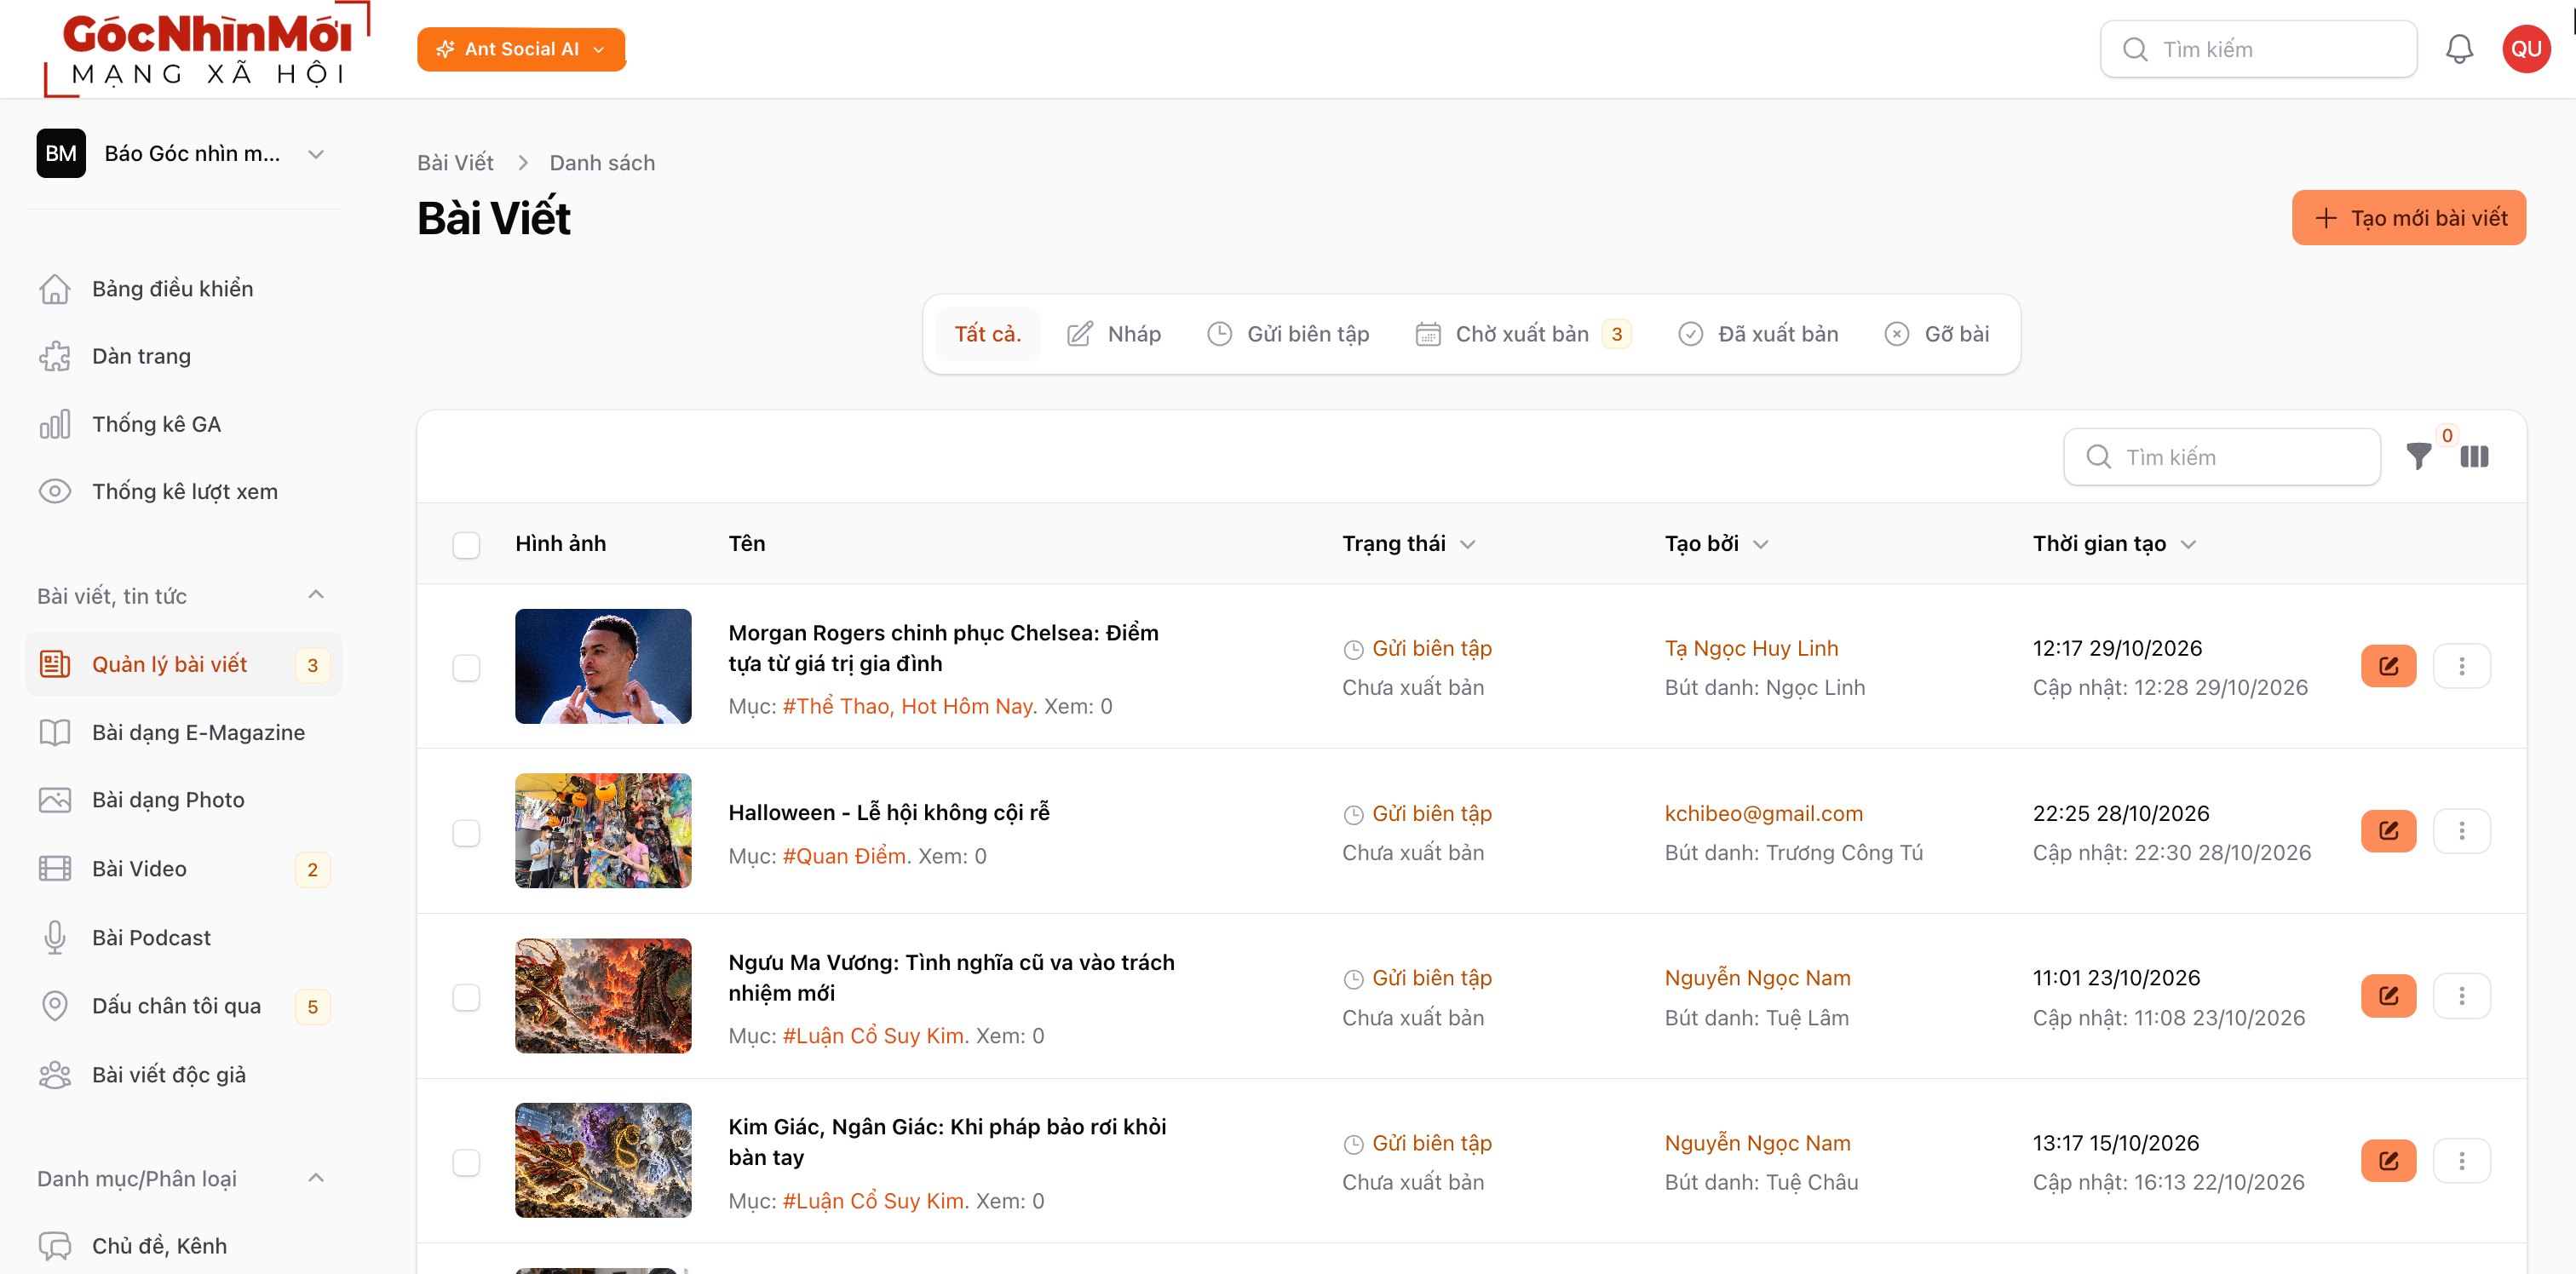Image resolution: width=2576 pixels, height=1274 pixels.
Task: Go to Bài Video section
Action: (183, 869)
